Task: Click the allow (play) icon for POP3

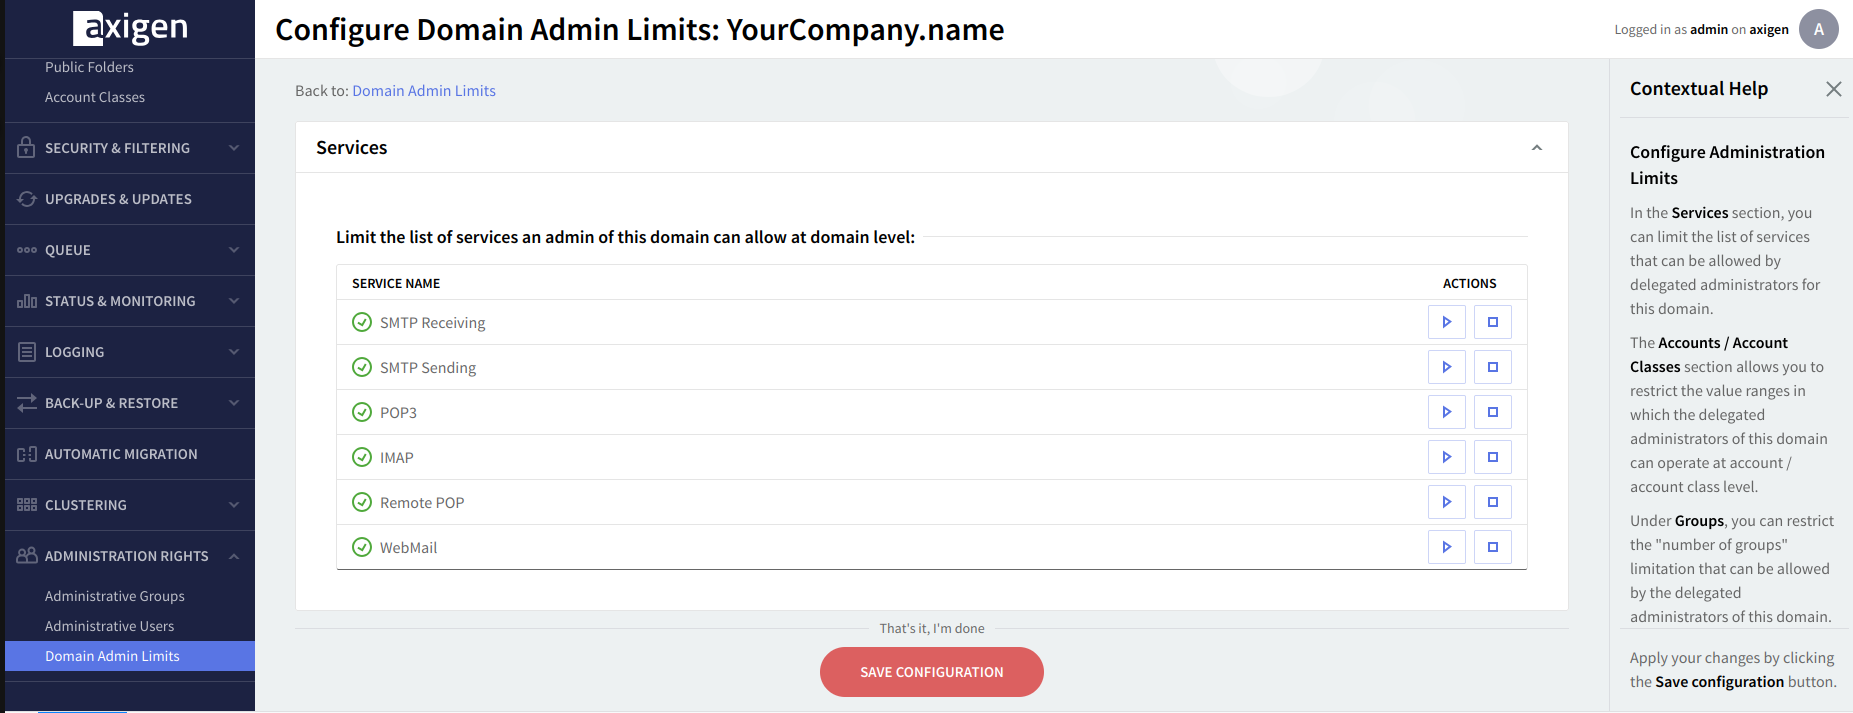Action: [1446, 412]
